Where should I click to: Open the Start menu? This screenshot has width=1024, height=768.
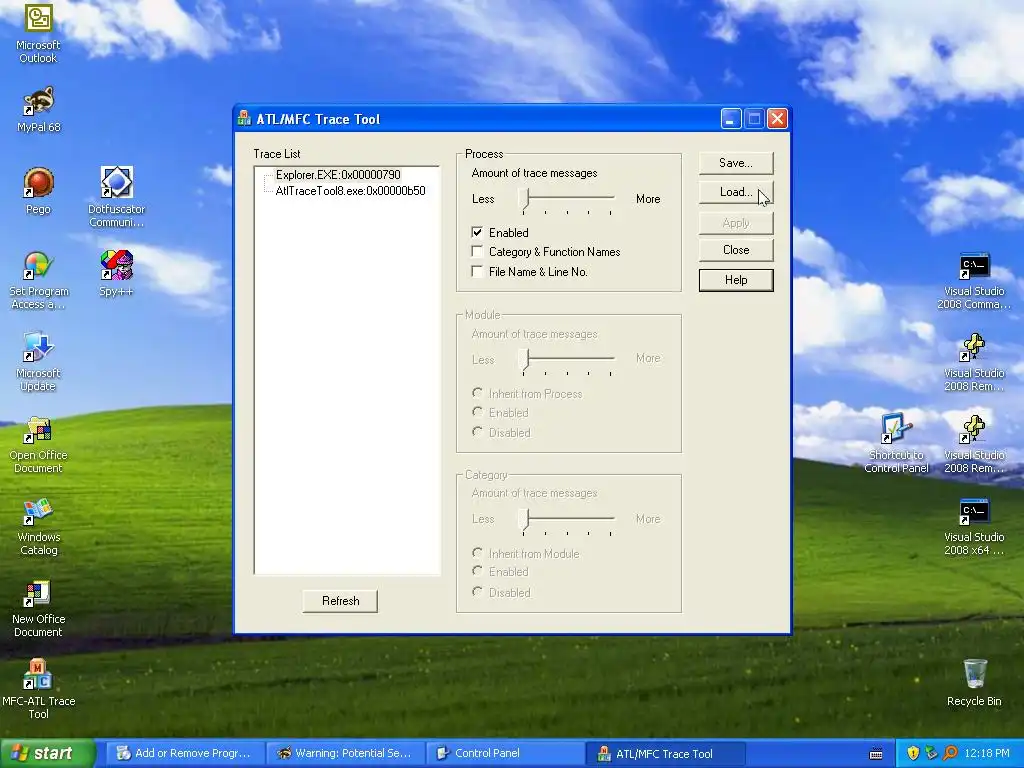(47, 753)
